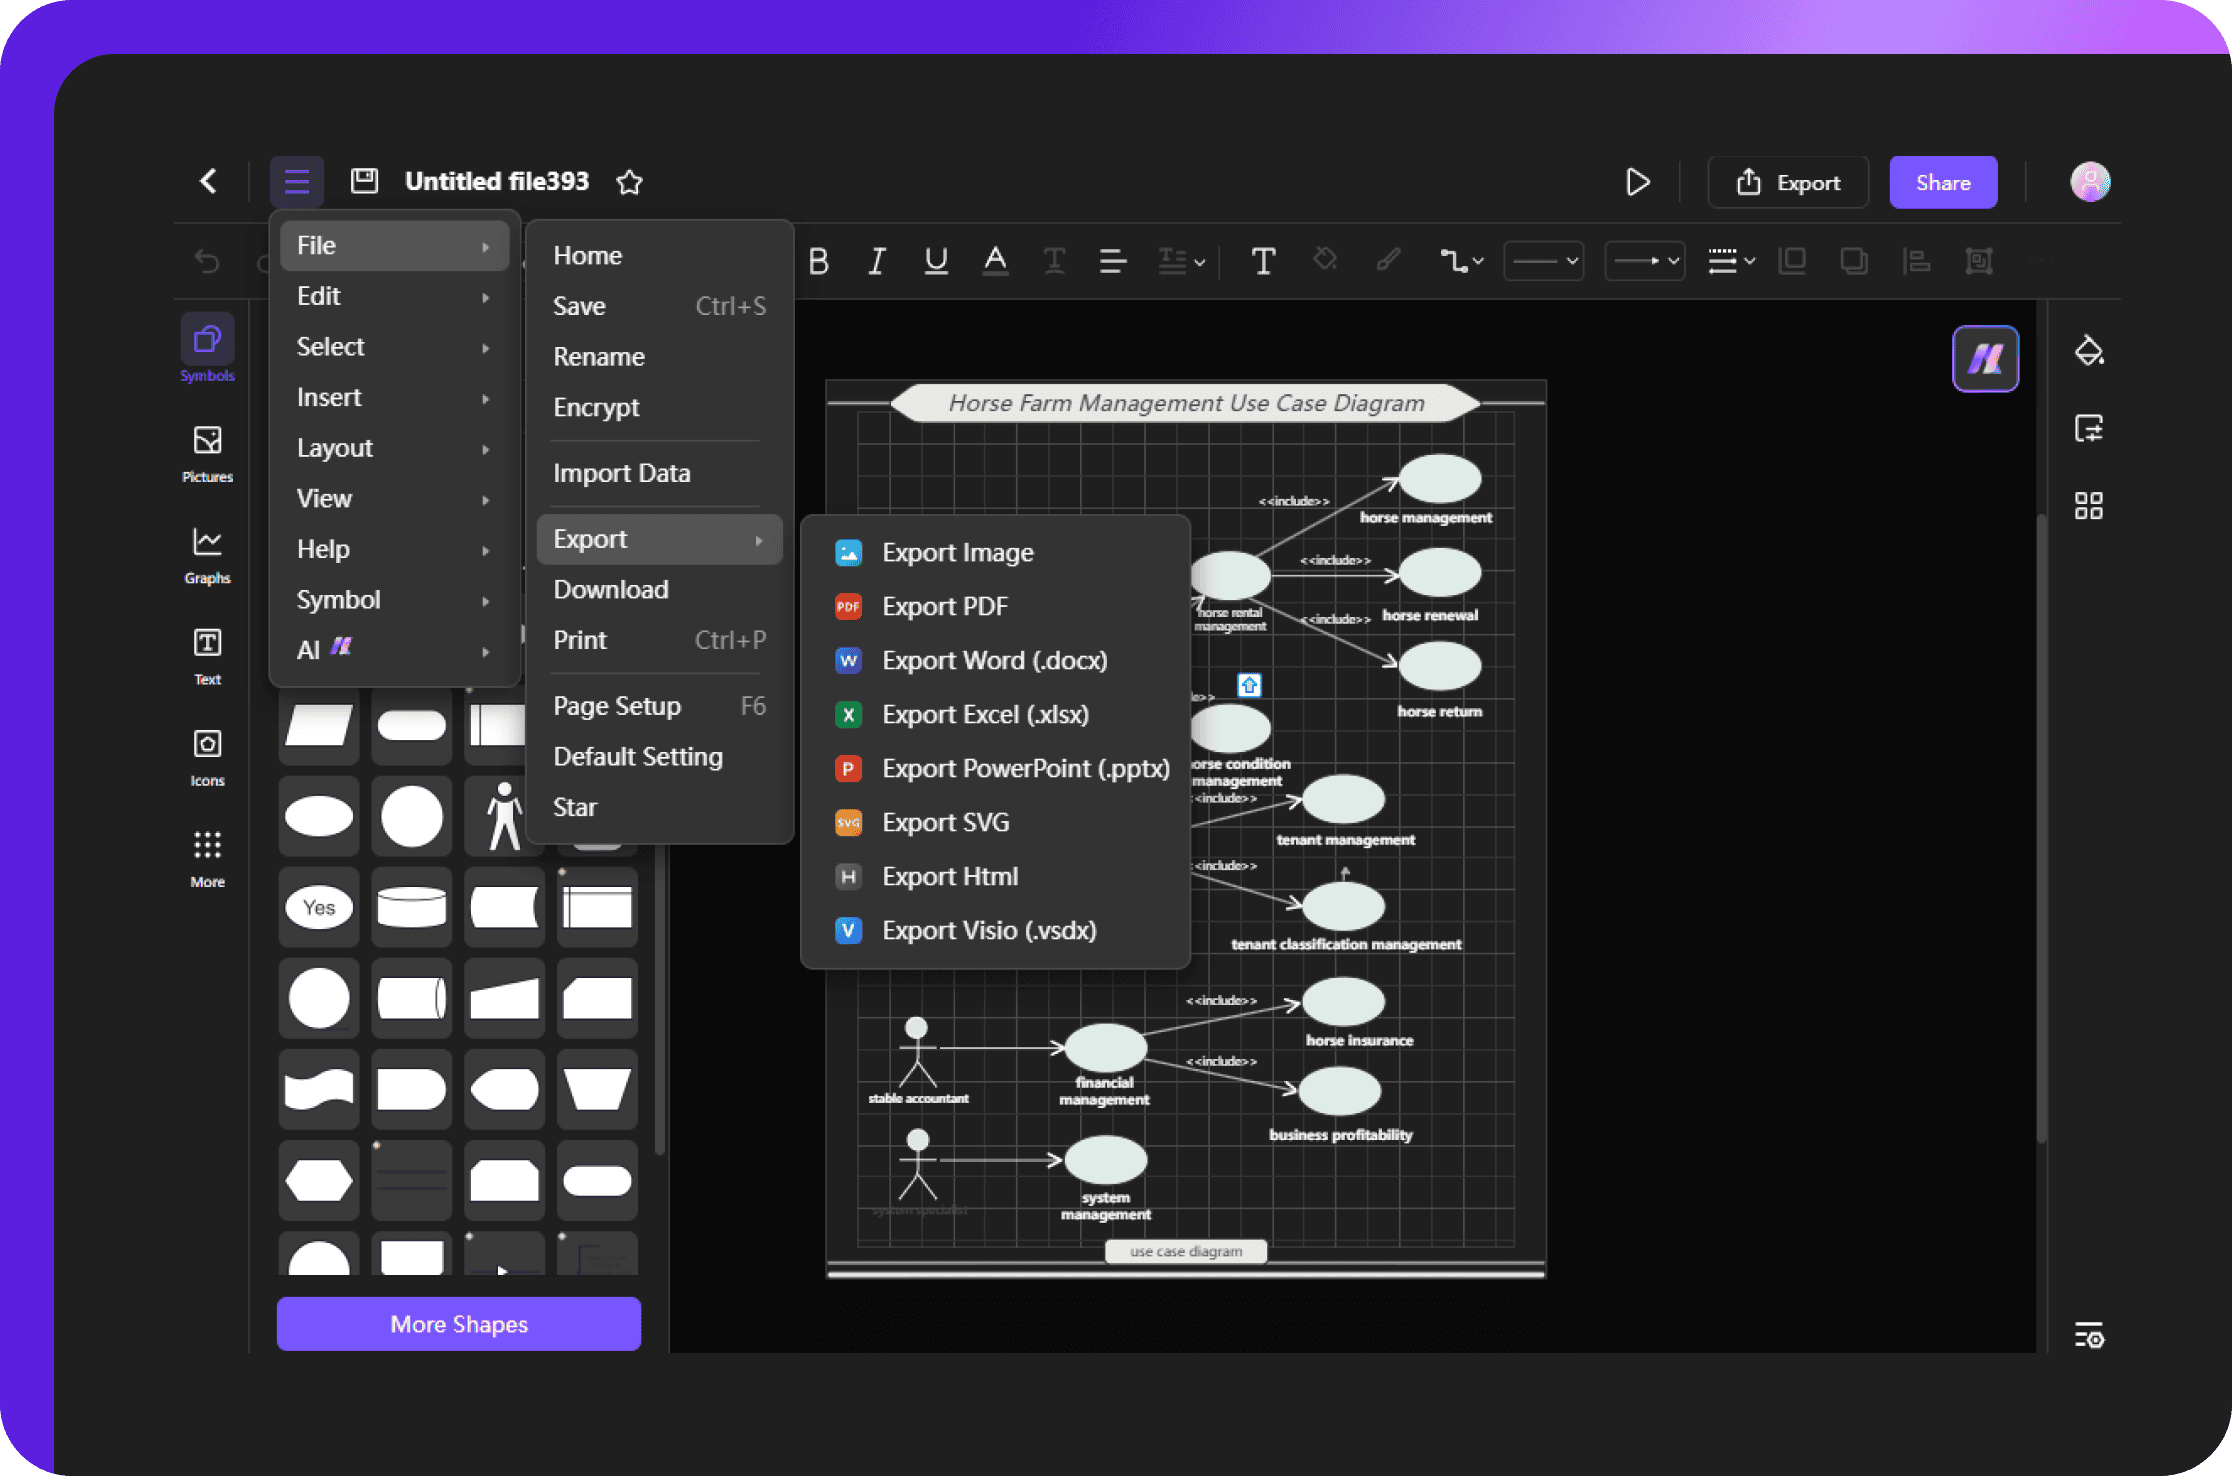This screenshot has height=1476, width=2232.
Task: Click the align objects icon
Action: click(x=1916, y=261)
